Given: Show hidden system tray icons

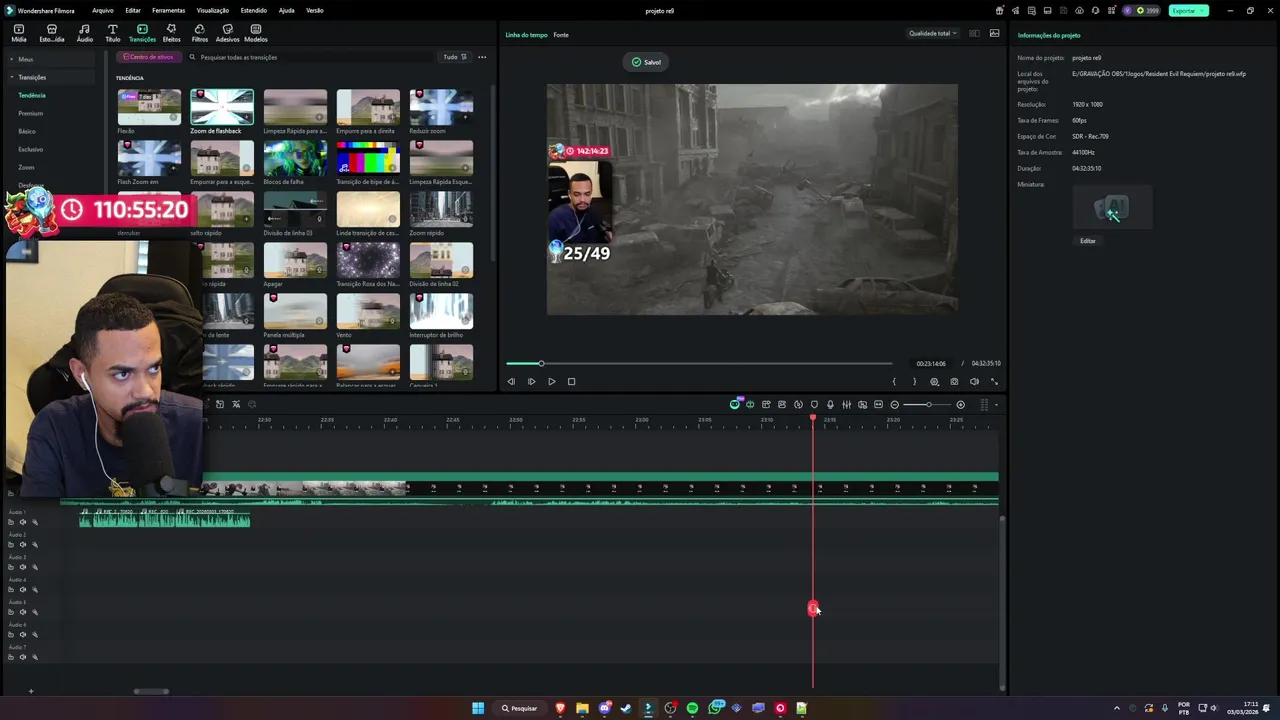Looking at the screenshot, I should (x=1117, y=708).
